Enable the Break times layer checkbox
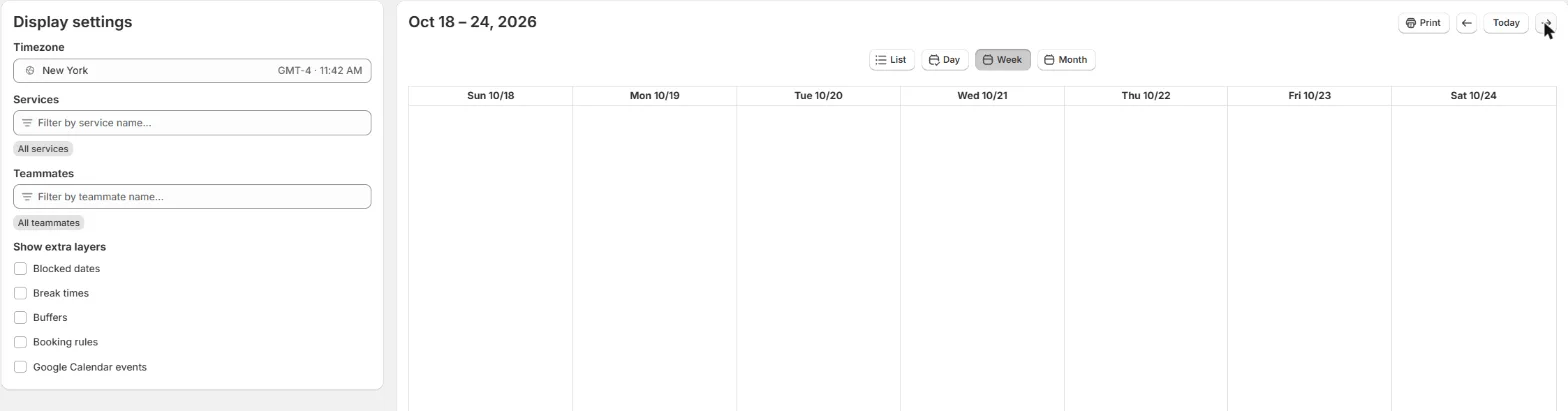This screenshot has height=411, width=1568. click(x=20, y=293)
